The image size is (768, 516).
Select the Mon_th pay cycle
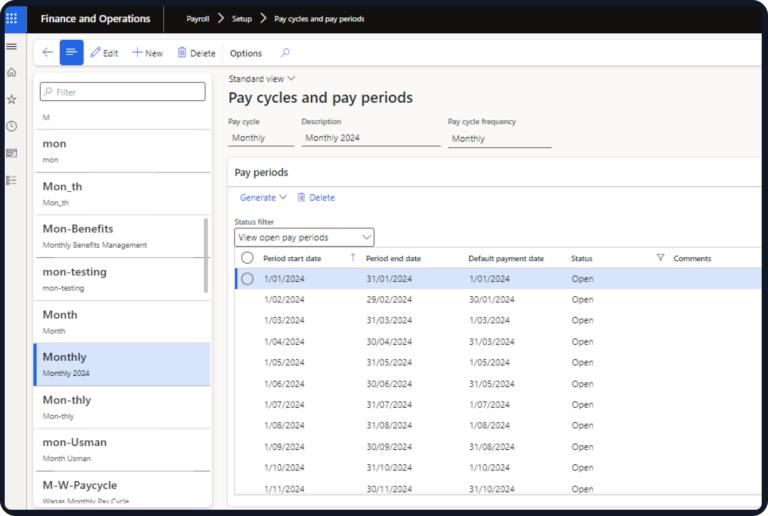tap(122, 194)
